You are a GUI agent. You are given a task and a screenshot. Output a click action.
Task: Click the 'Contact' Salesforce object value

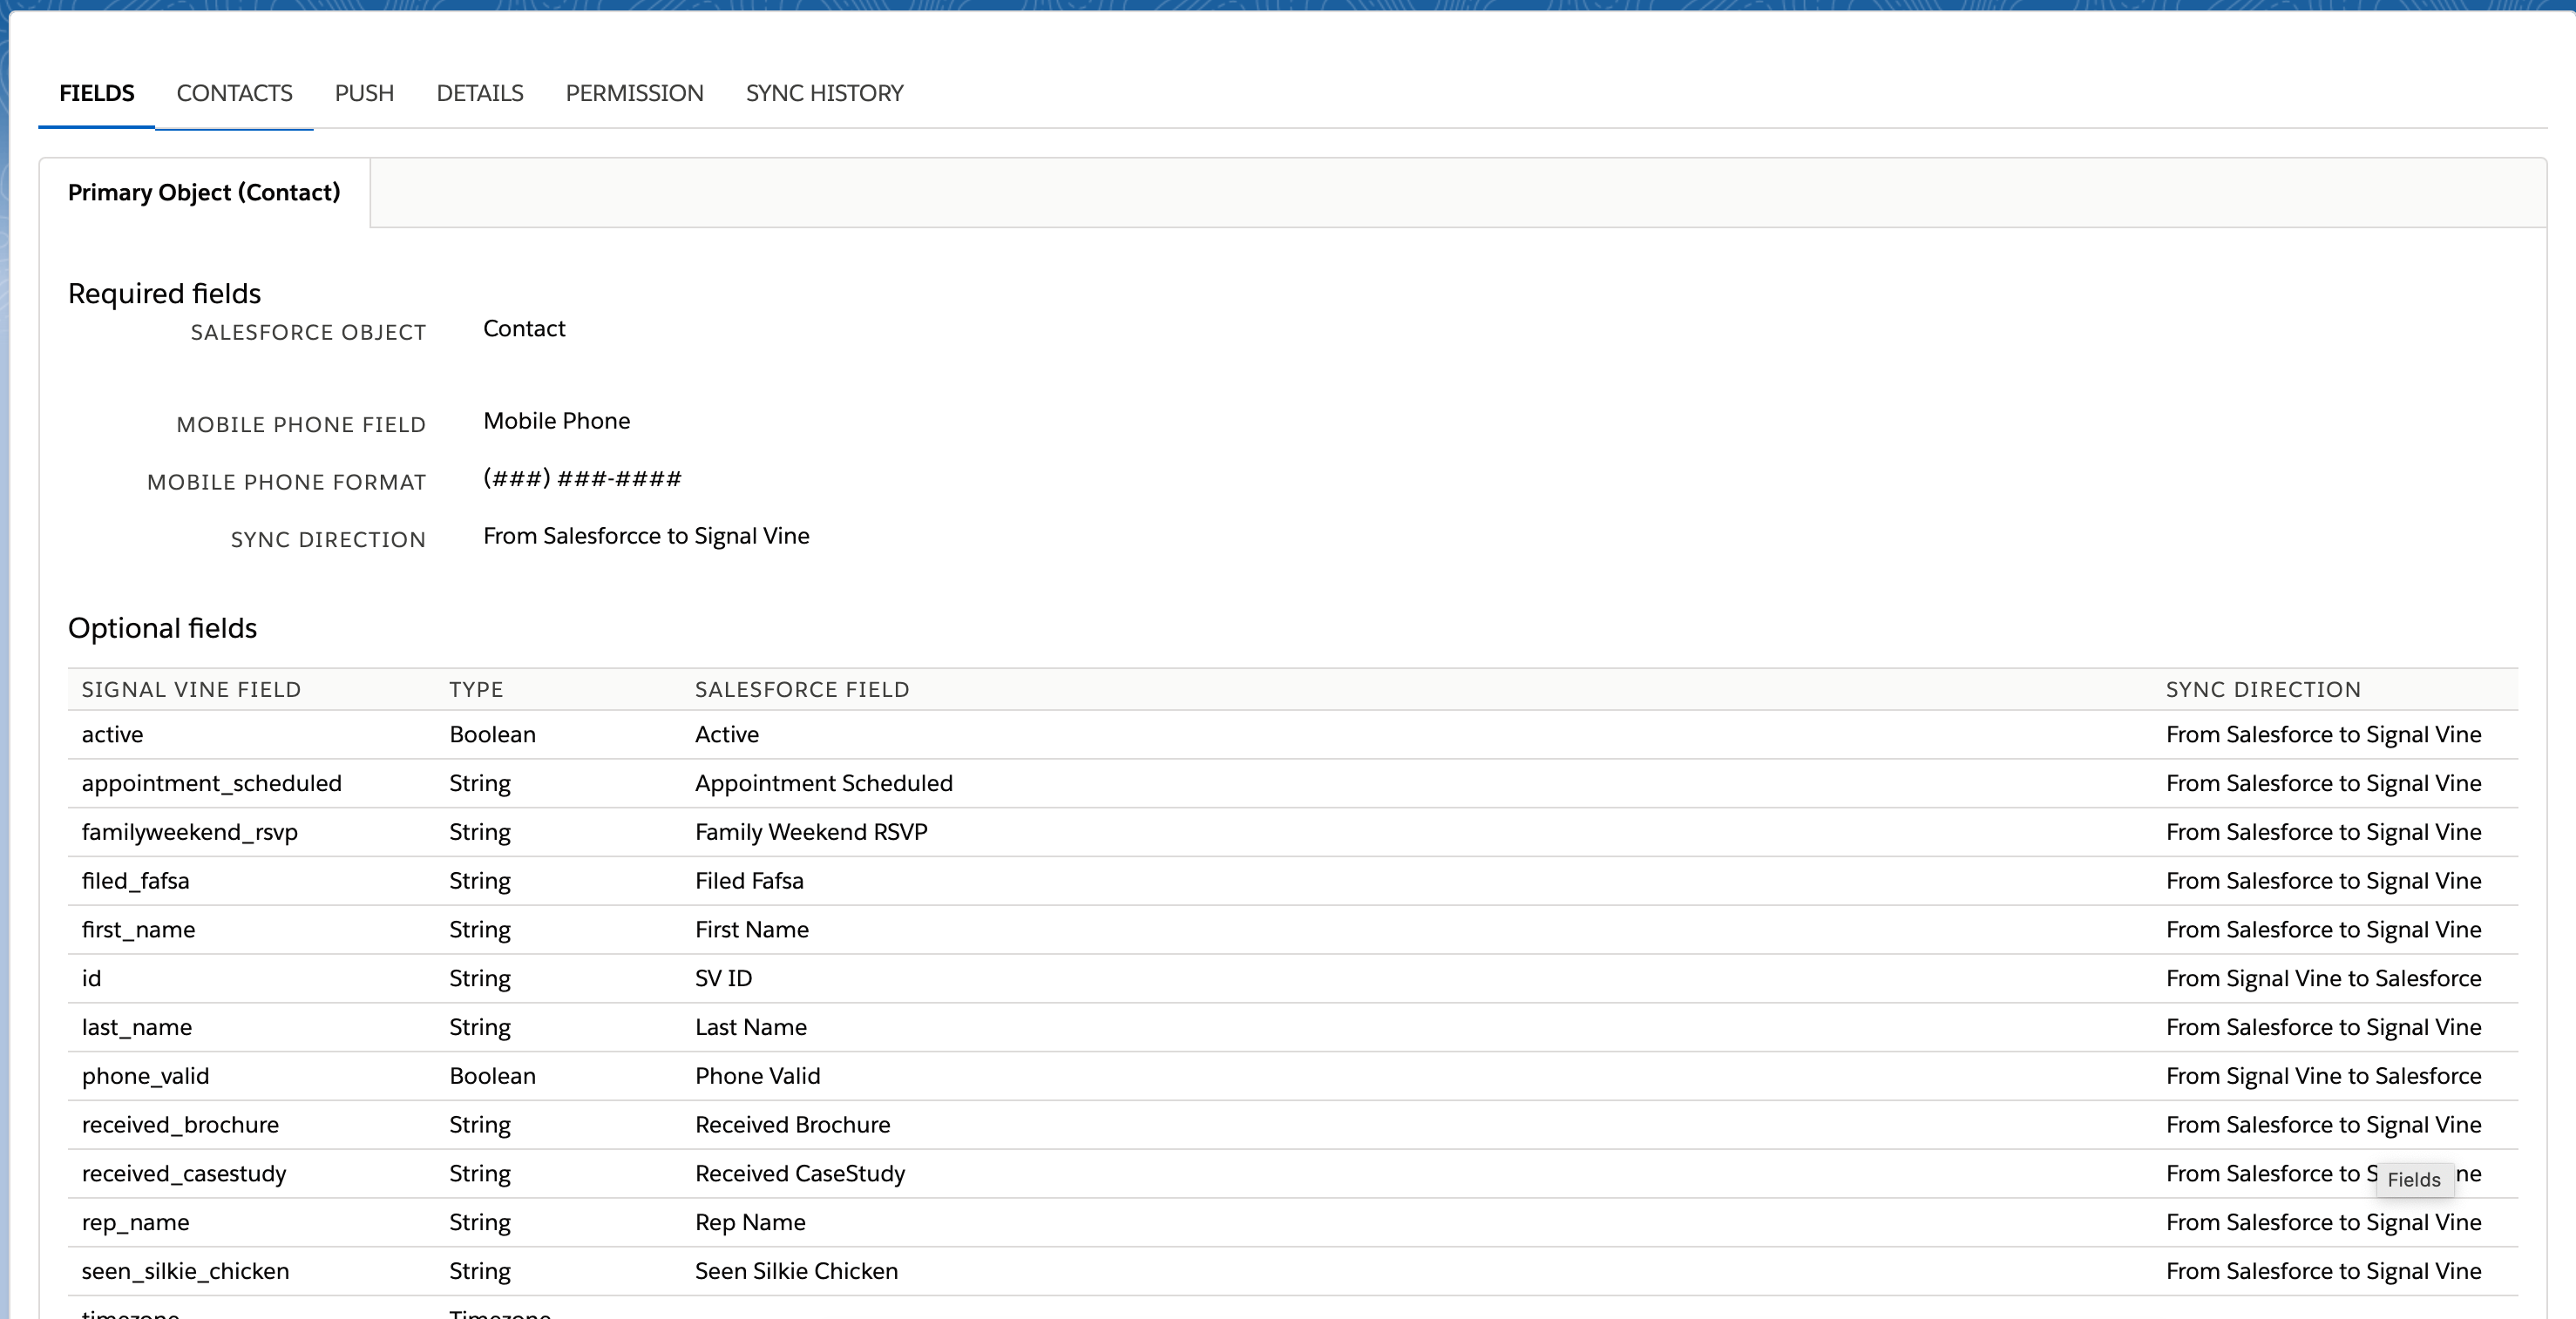(x=524, y=329)
